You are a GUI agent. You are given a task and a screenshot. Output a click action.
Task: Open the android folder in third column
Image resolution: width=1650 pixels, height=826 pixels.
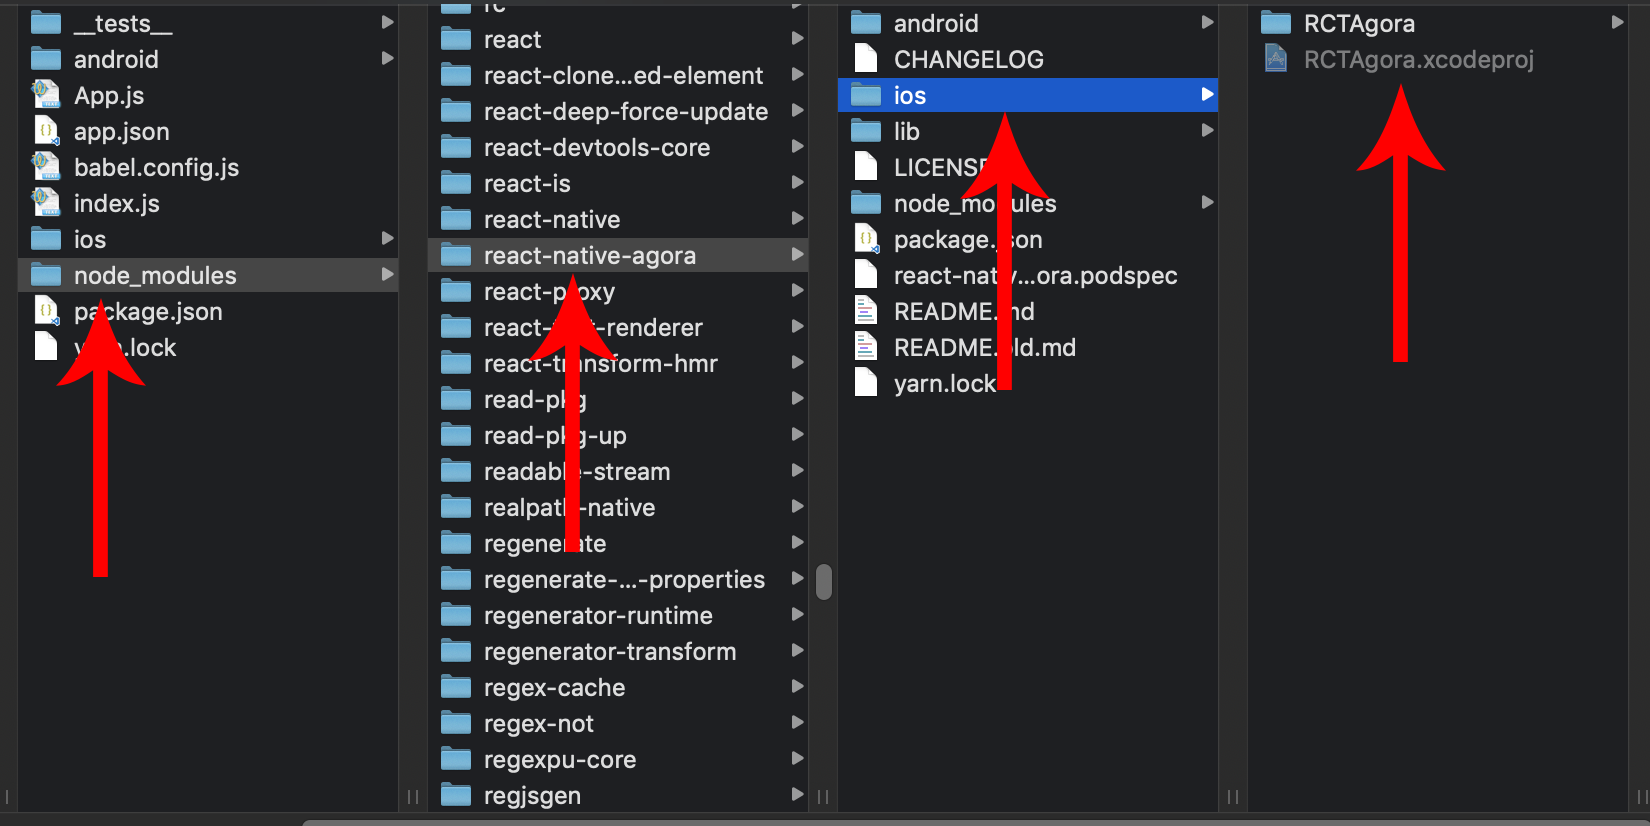(x=1028, y=23)
